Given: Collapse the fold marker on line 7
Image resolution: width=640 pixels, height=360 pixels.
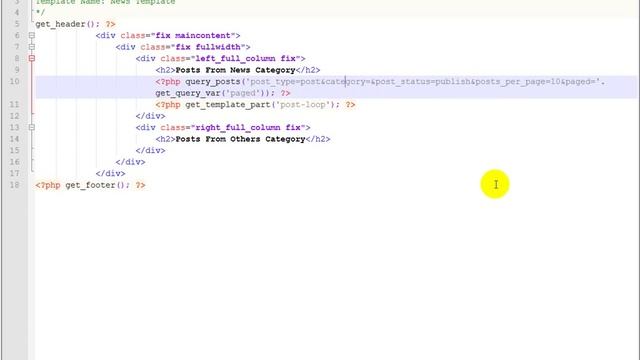Looking at the screenshot, I should [32, 47].
